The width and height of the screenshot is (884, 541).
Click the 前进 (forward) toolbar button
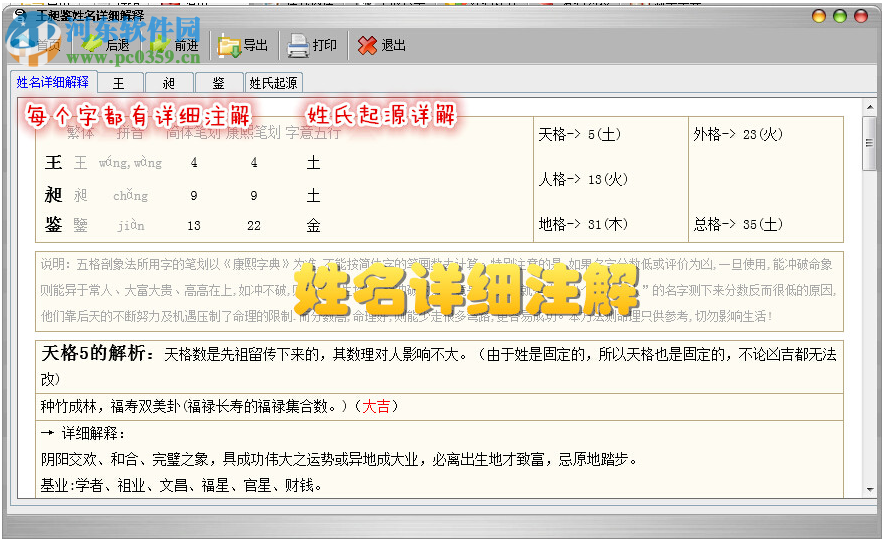tap(175, 45)
